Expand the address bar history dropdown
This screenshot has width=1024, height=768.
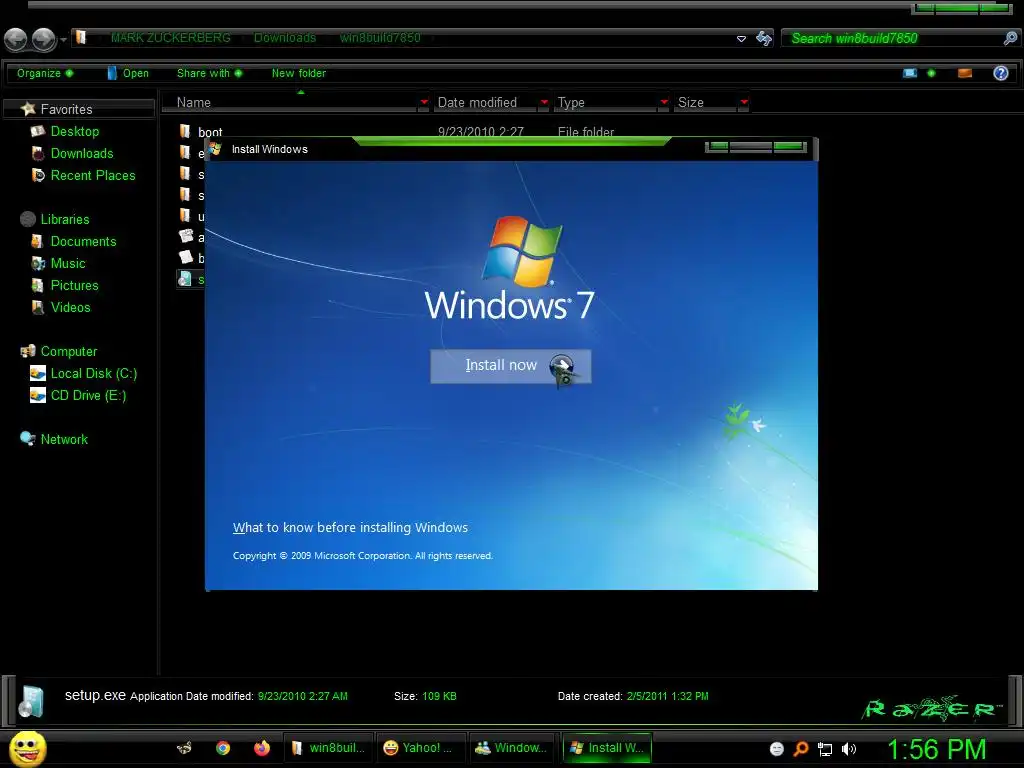pos(741,39)
